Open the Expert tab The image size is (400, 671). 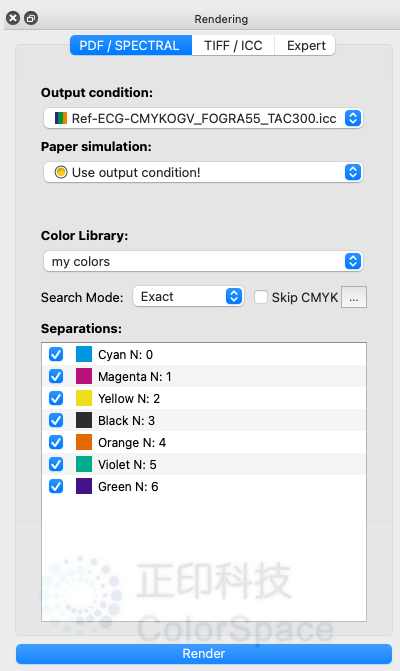[x=306, y=45]
